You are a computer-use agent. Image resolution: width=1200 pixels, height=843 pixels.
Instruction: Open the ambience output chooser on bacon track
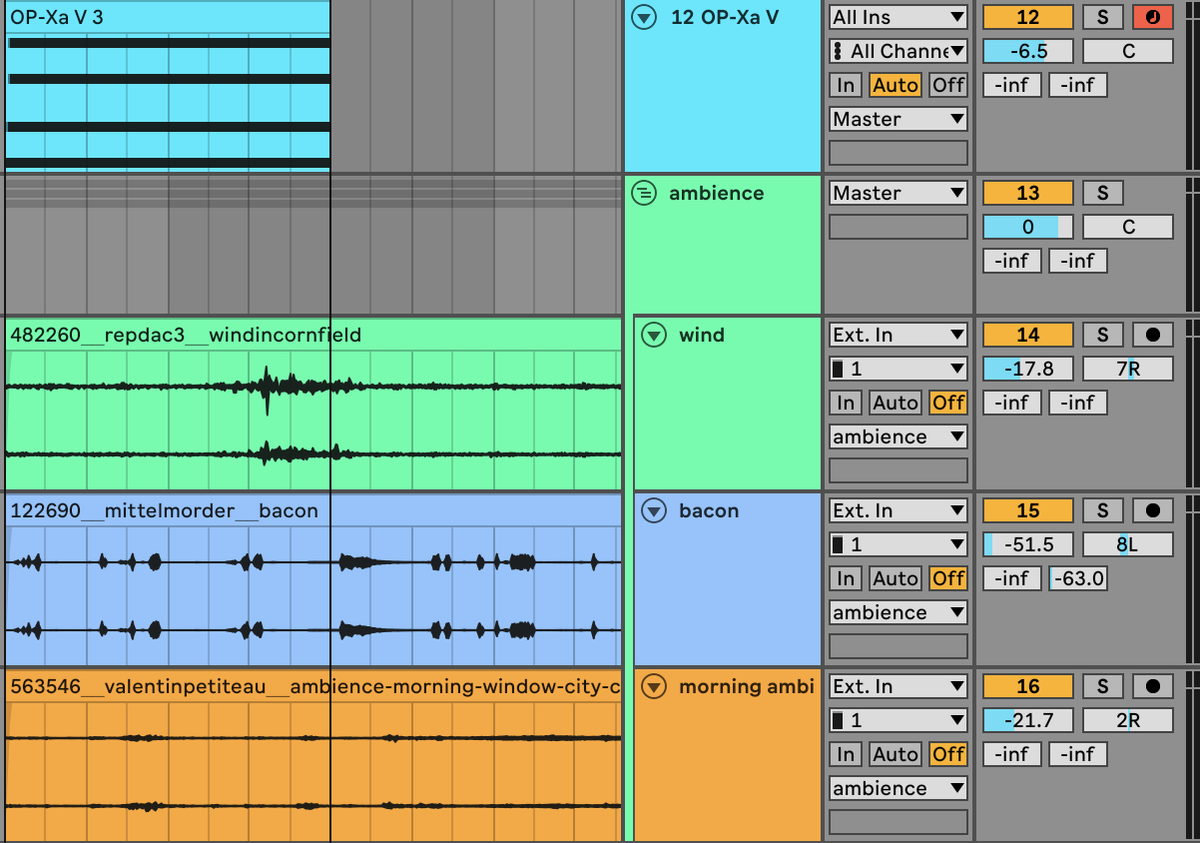click(896, 612)
